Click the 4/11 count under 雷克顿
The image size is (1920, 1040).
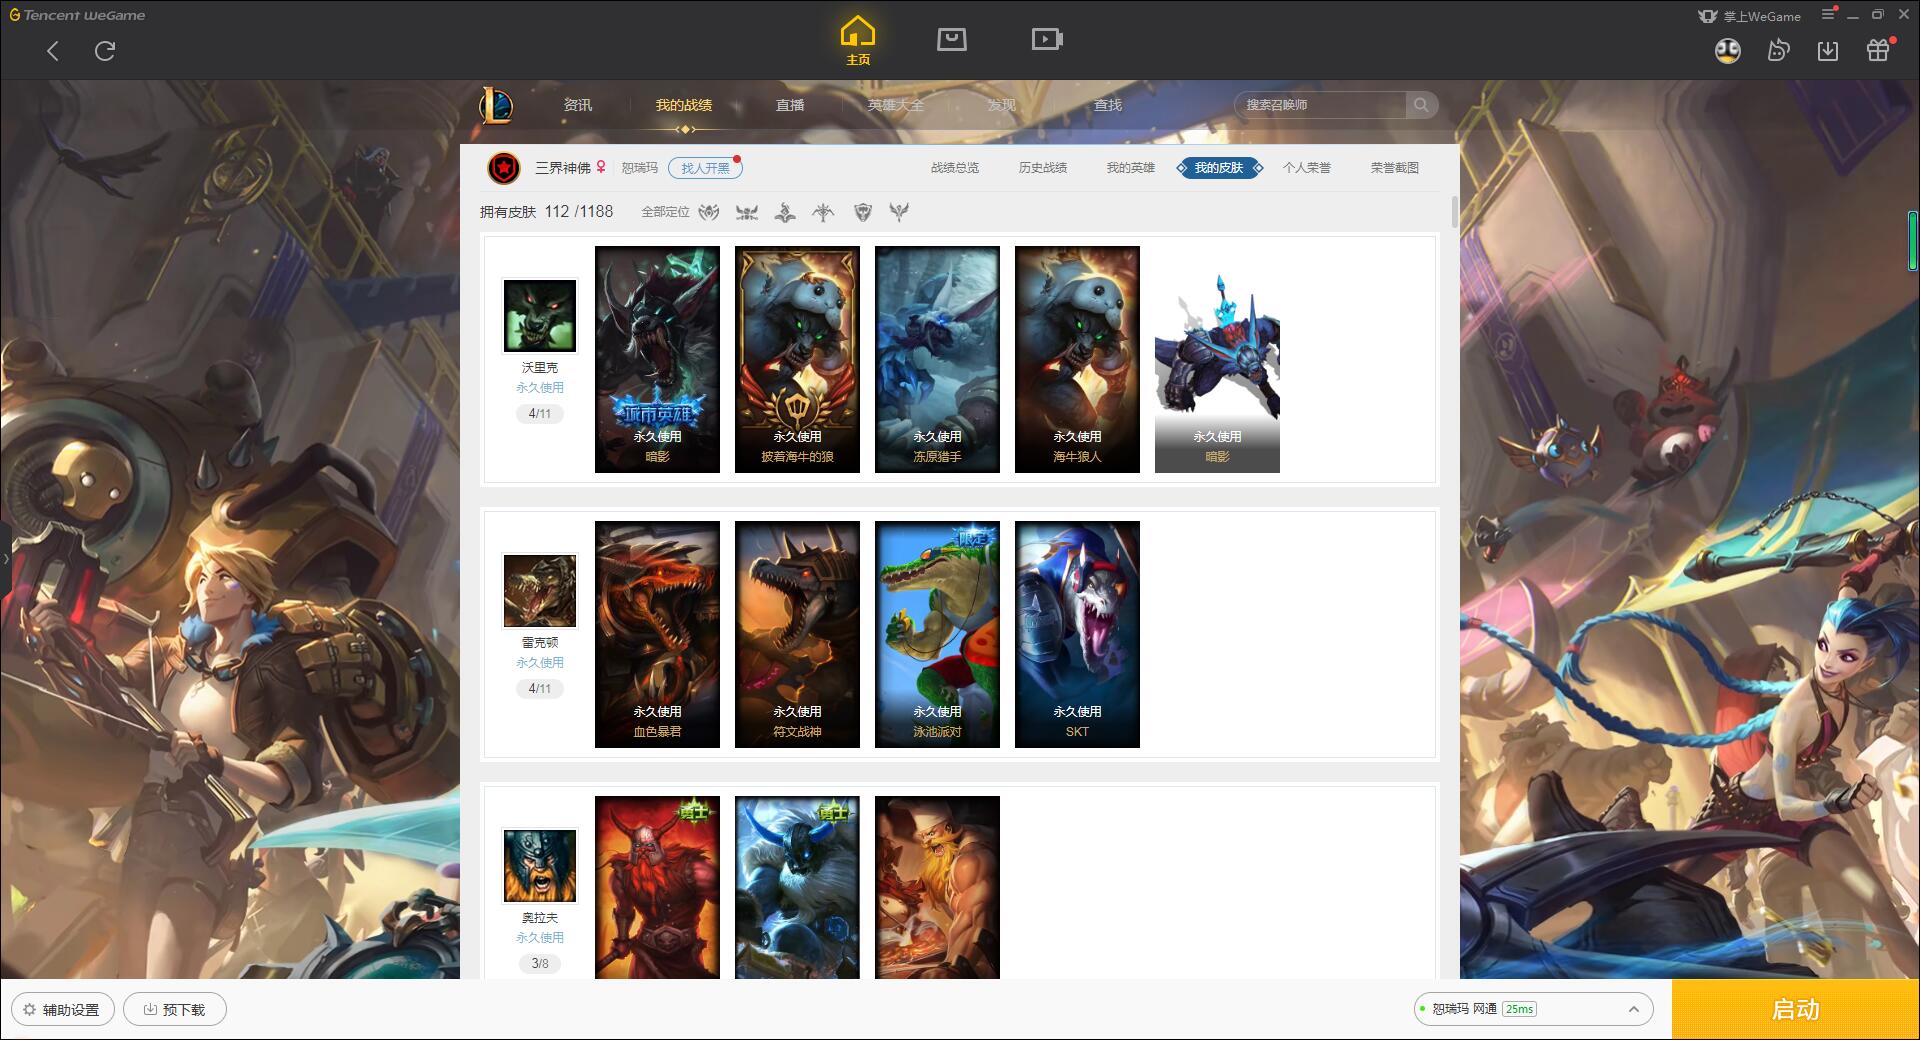tap(540, 689)
